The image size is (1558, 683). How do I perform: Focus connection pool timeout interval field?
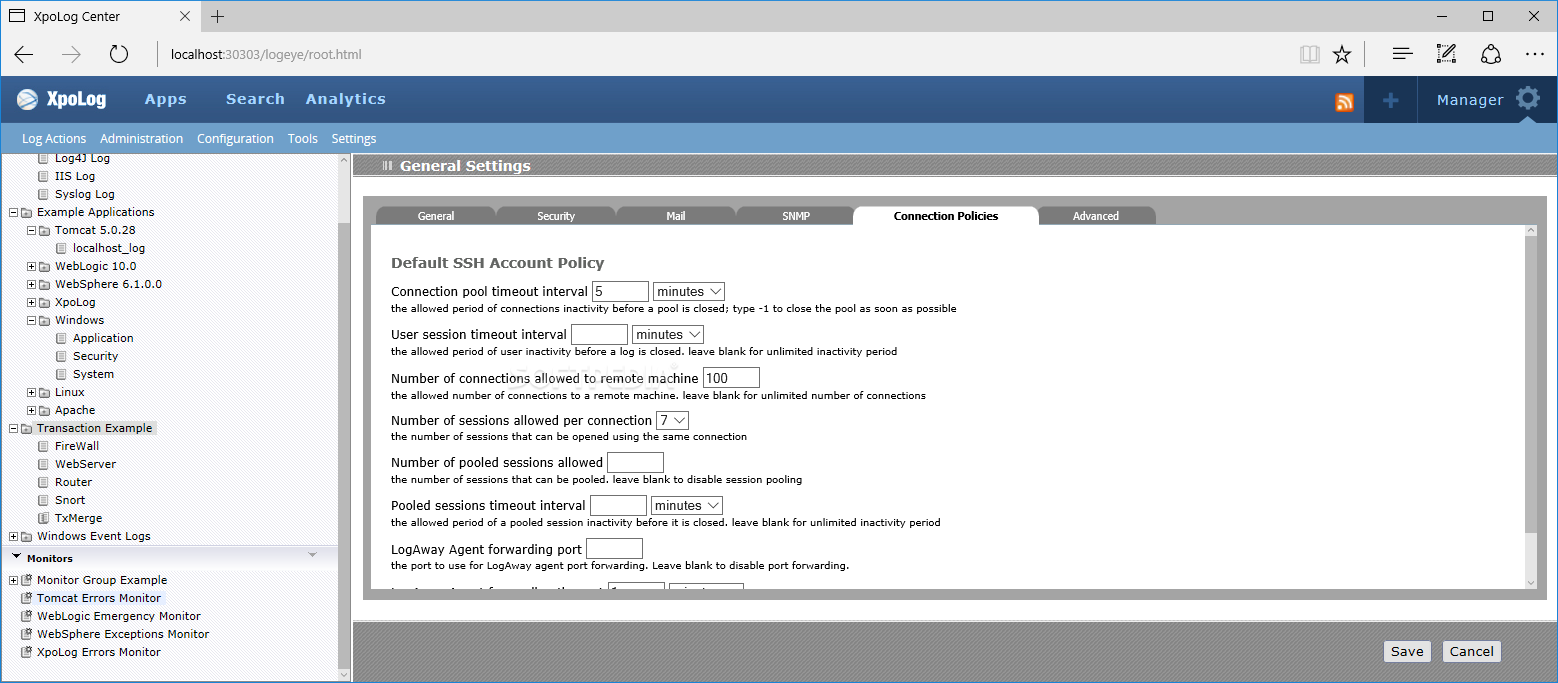click(621, 292)
